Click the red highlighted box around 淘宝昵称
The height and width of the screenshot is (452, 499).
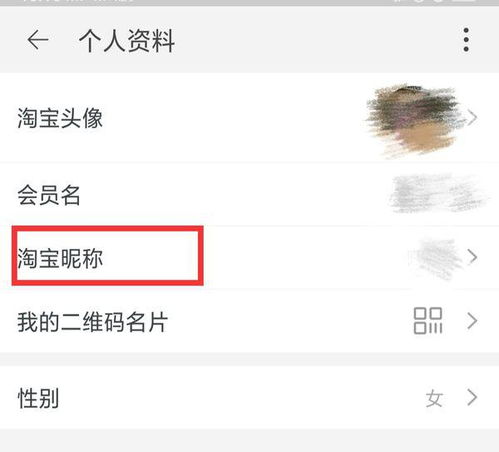point(107,256)
